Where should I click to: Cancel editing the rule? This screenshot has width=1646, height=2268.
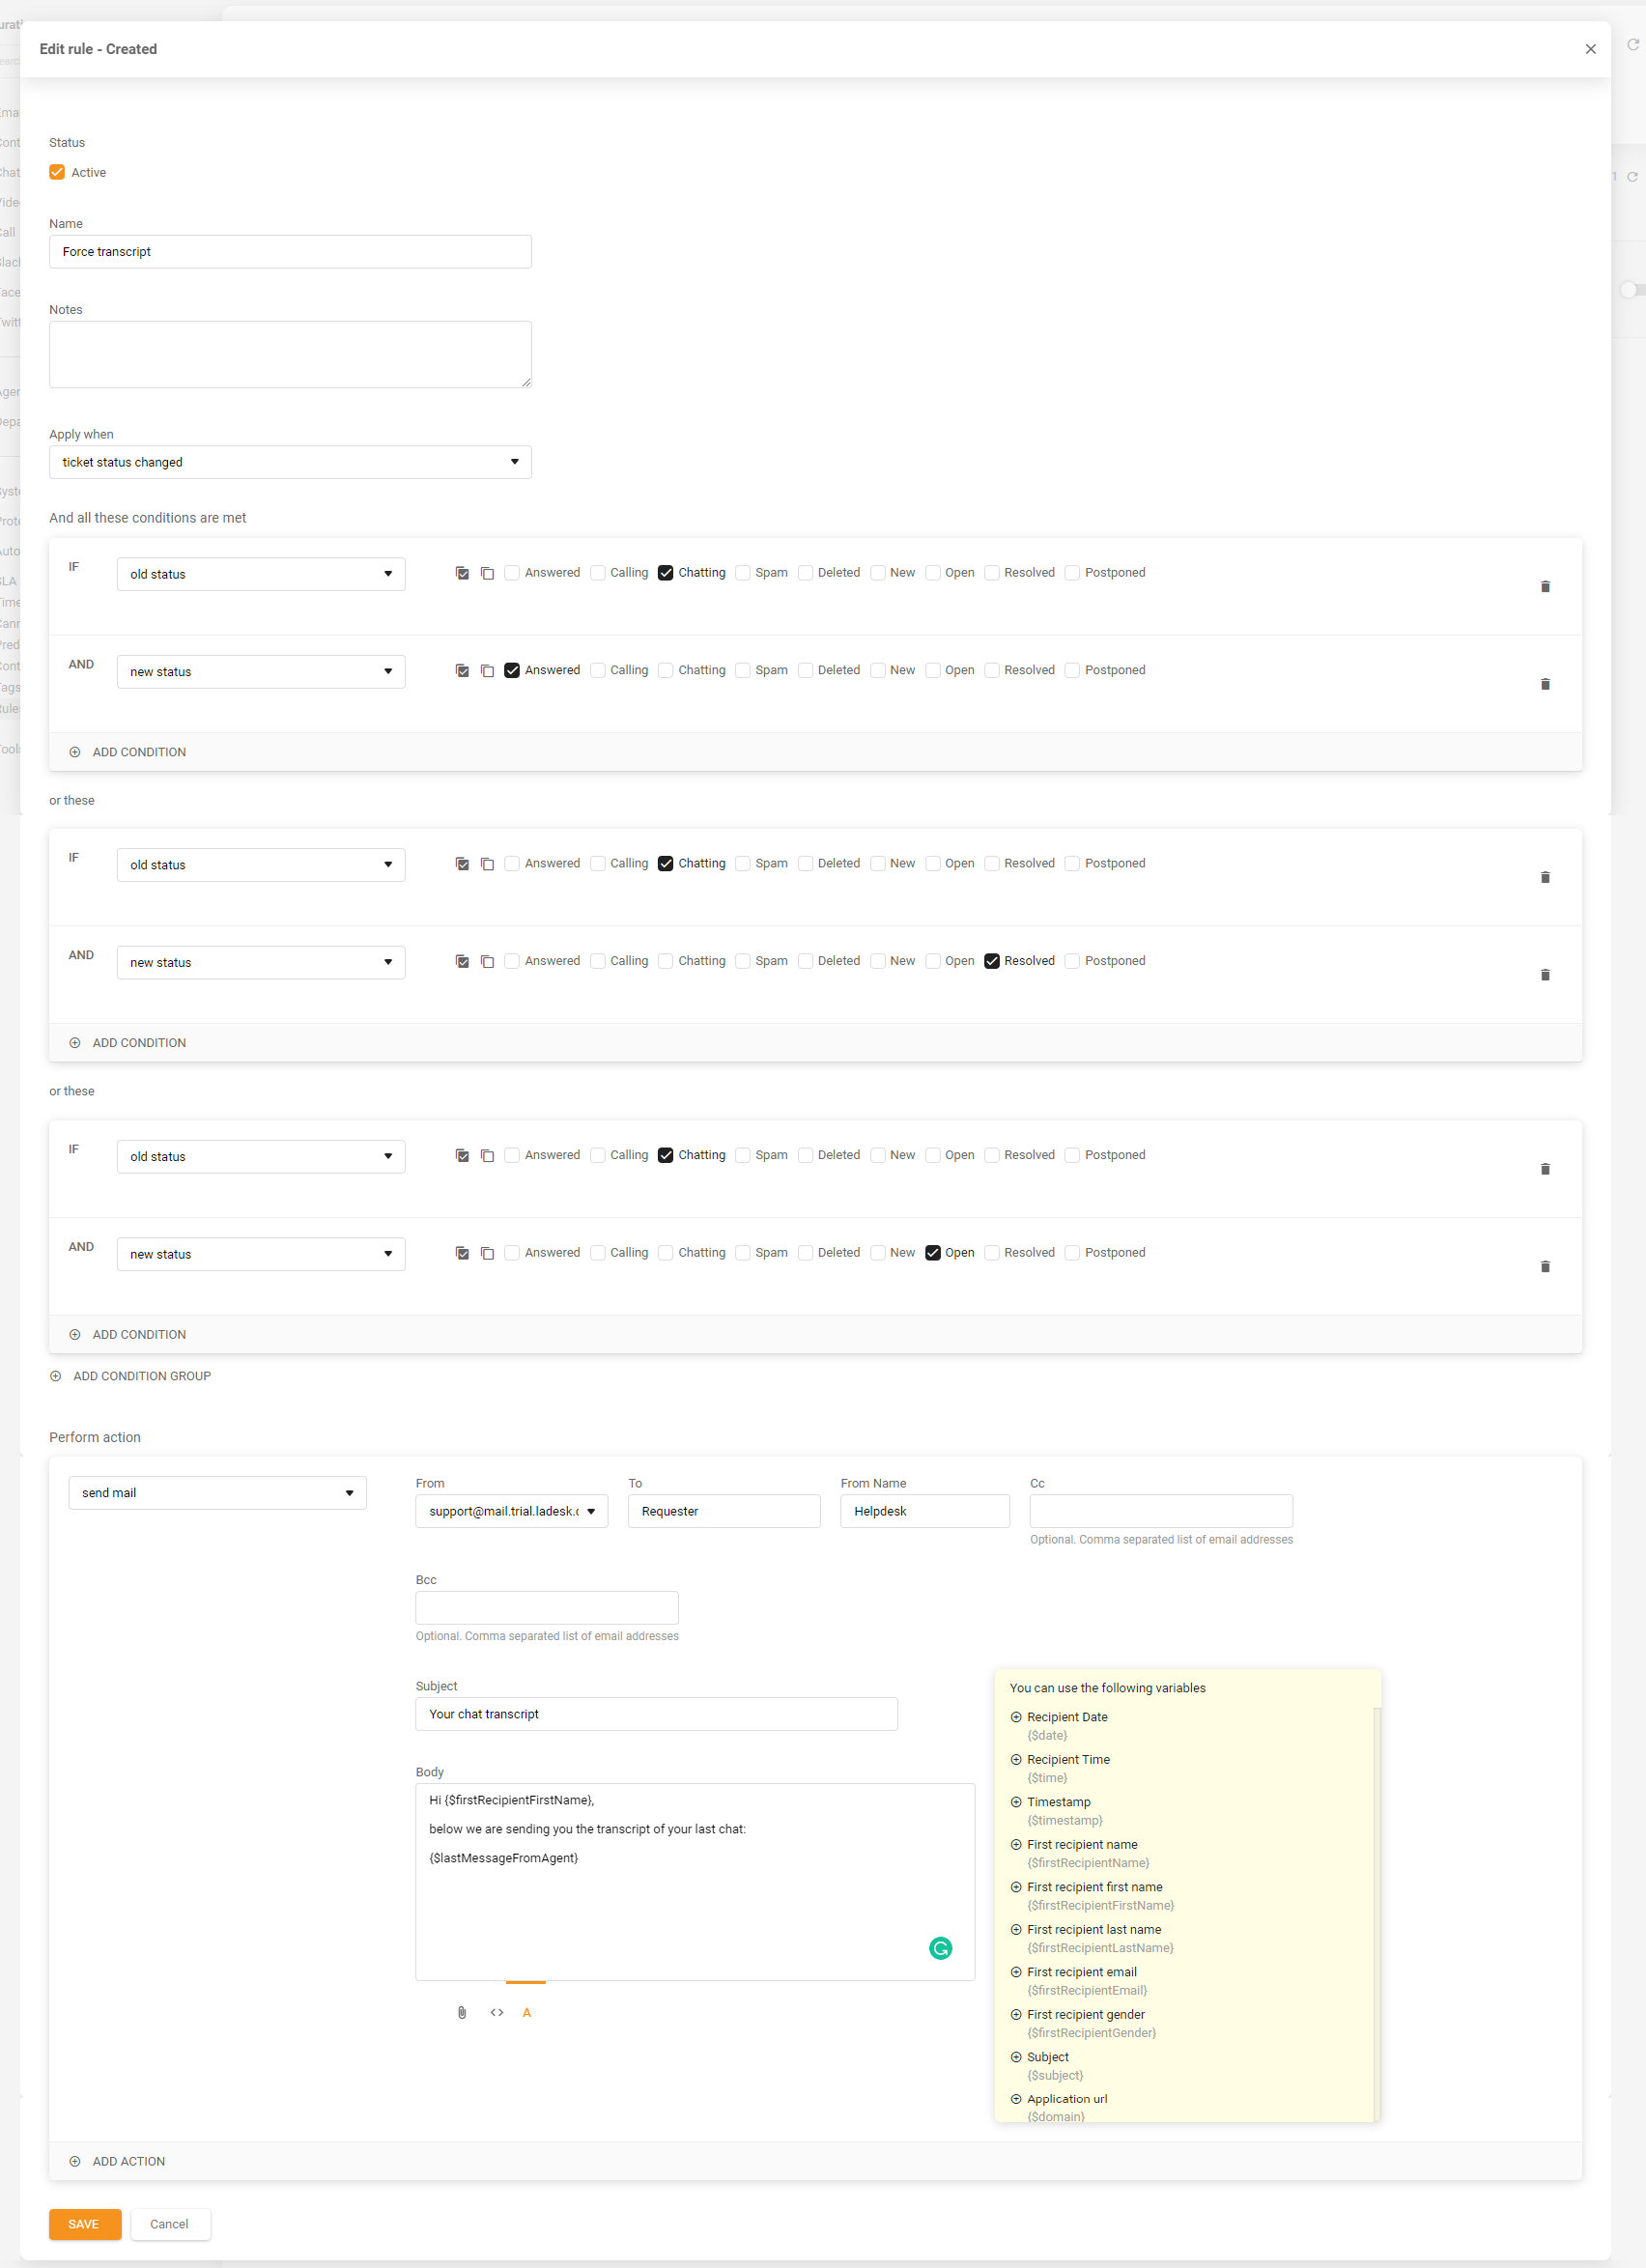click(x=169, y=2224)
